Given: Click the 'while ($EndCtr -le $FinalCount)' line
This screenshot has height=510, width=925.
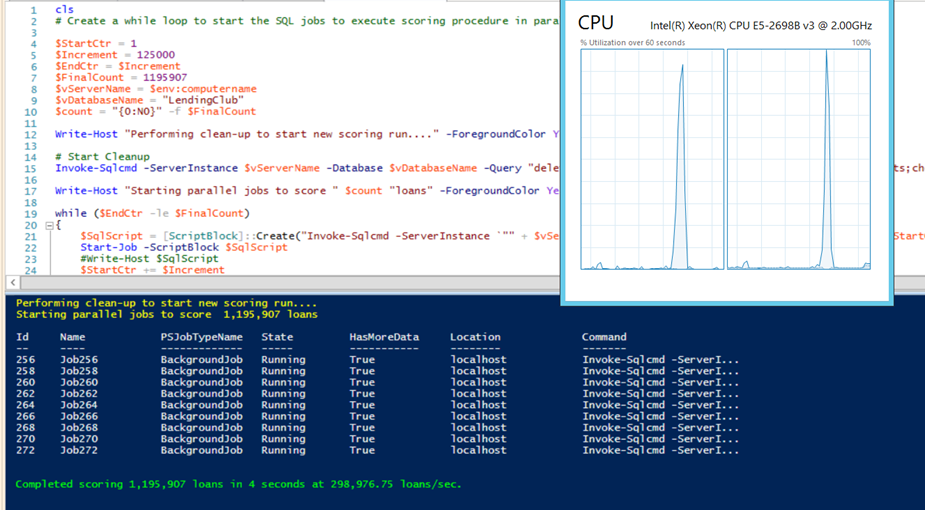Looking at the screenshot, I should 152,213.
